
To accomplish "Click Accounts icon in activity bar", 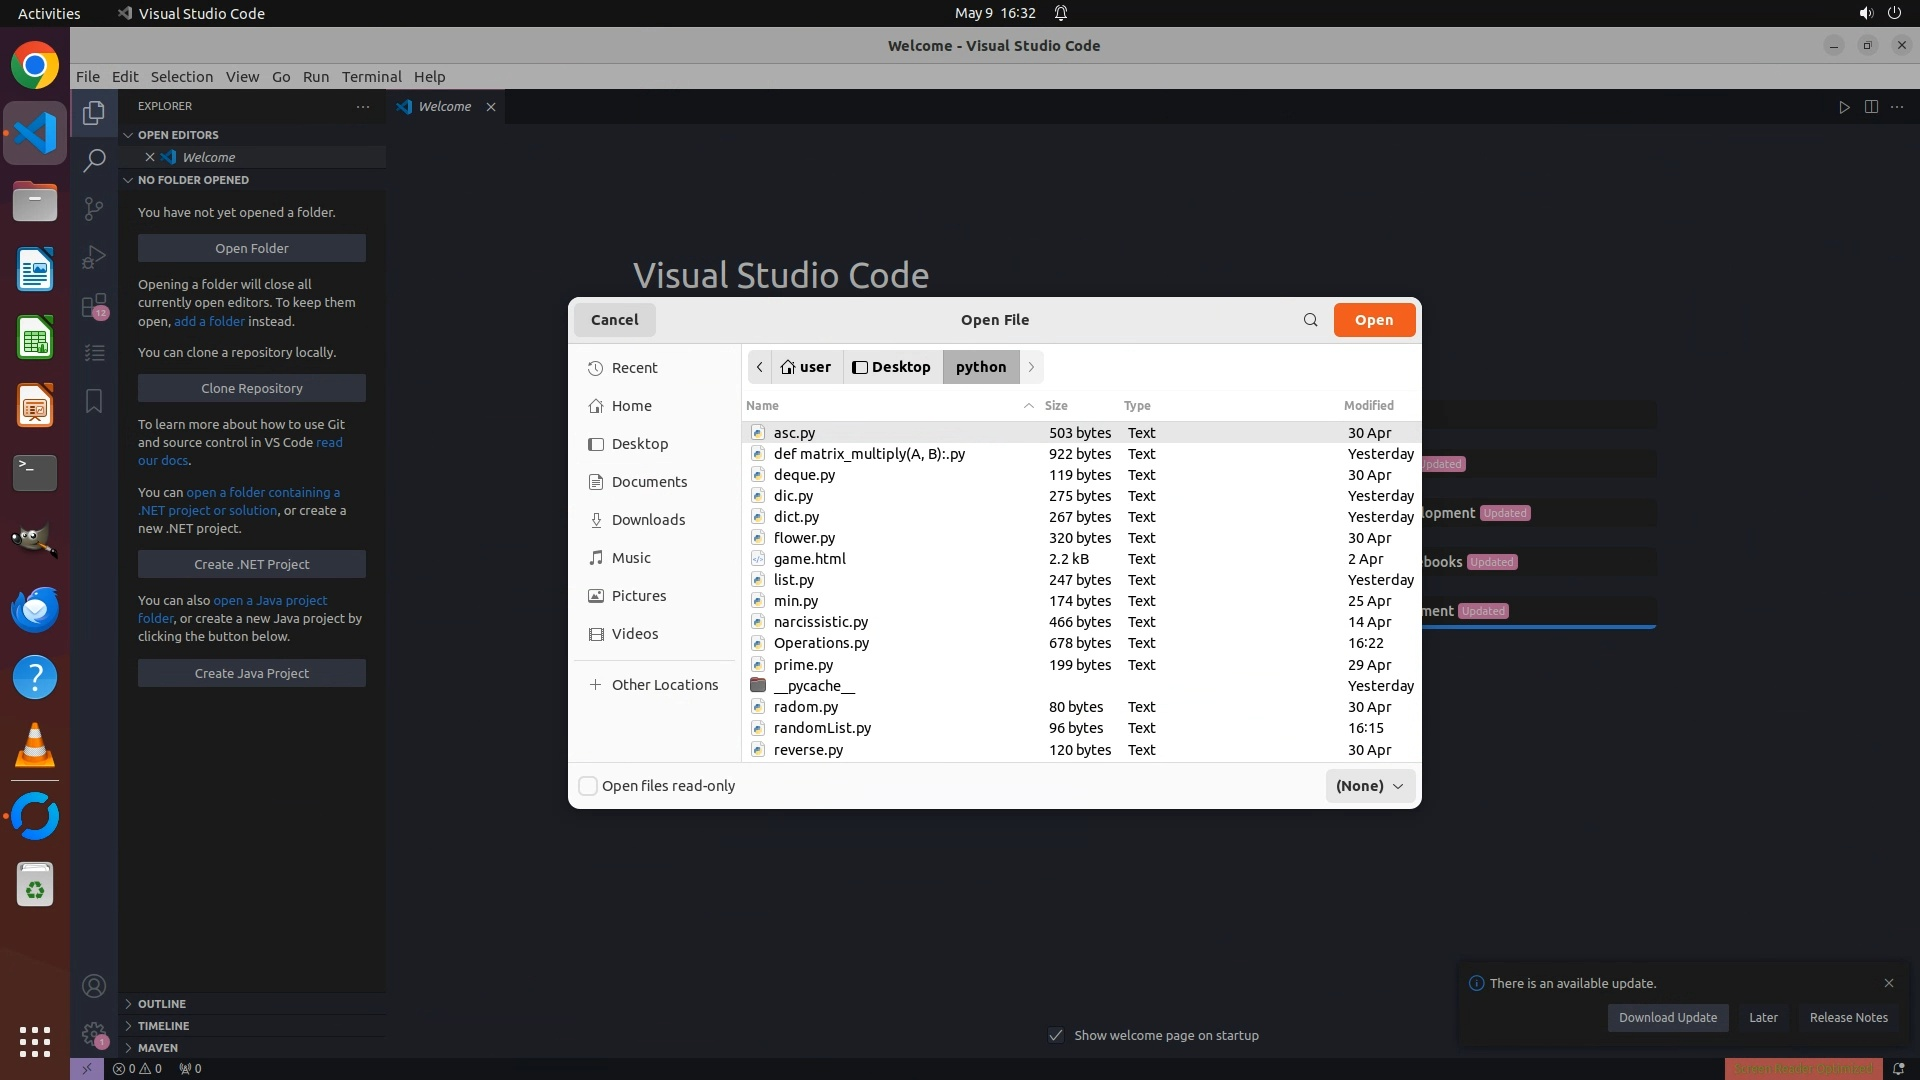I will [94, 986].
